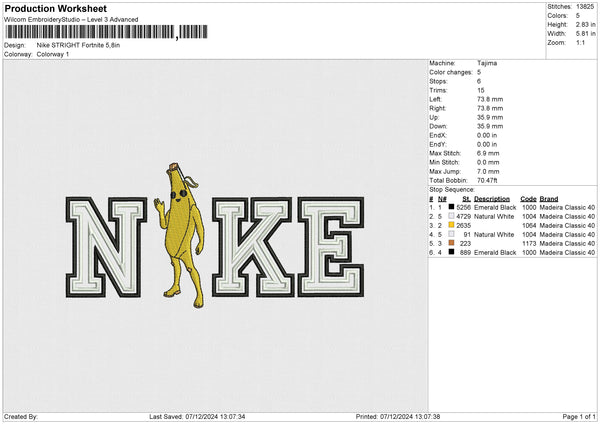Click 'Natural White' description in row 4
The width and height of the screenshot is (600, 424).
coord(494,235)
